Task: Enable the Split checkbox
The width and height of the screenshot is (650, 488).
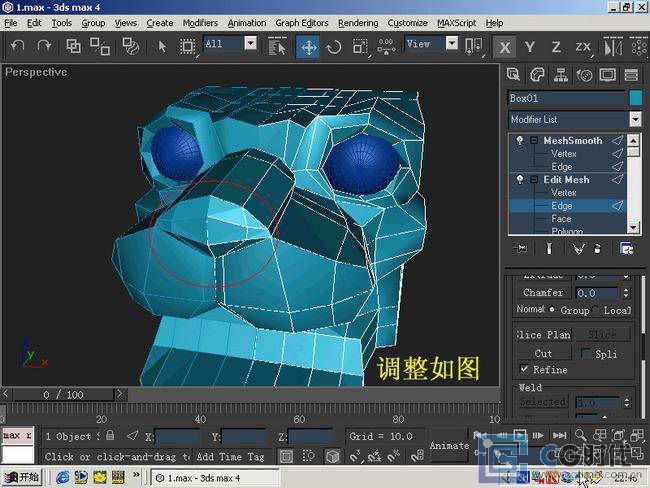Action: [x=588, y=353]
